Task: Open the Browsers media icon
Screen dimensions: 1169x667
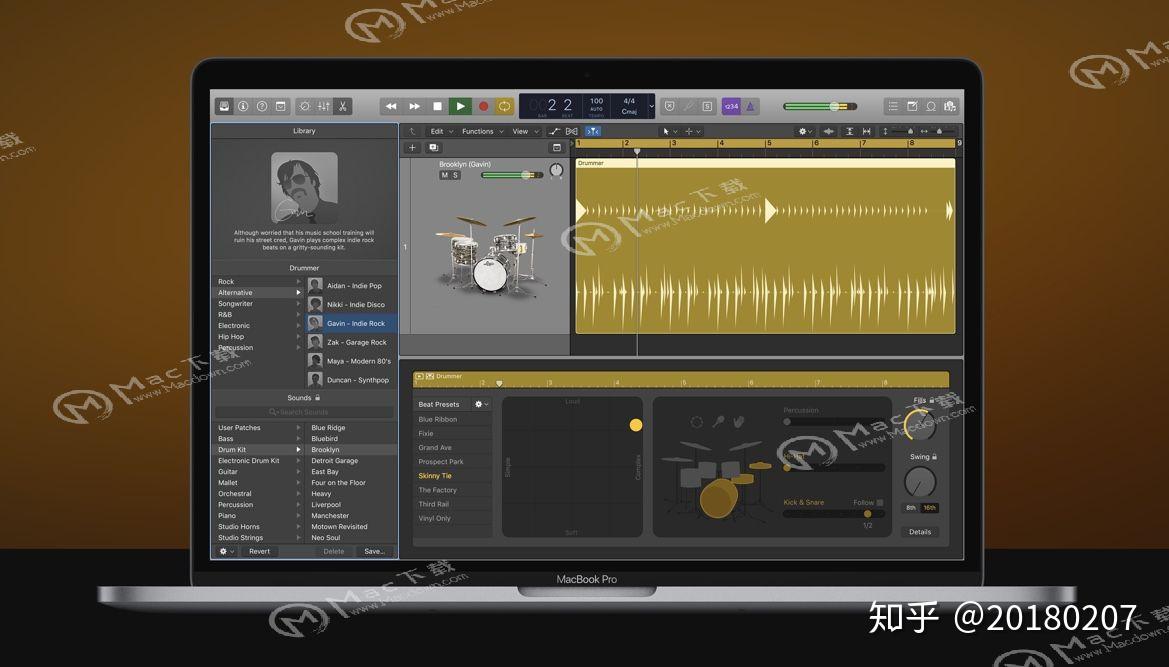Action: (950, 107)
